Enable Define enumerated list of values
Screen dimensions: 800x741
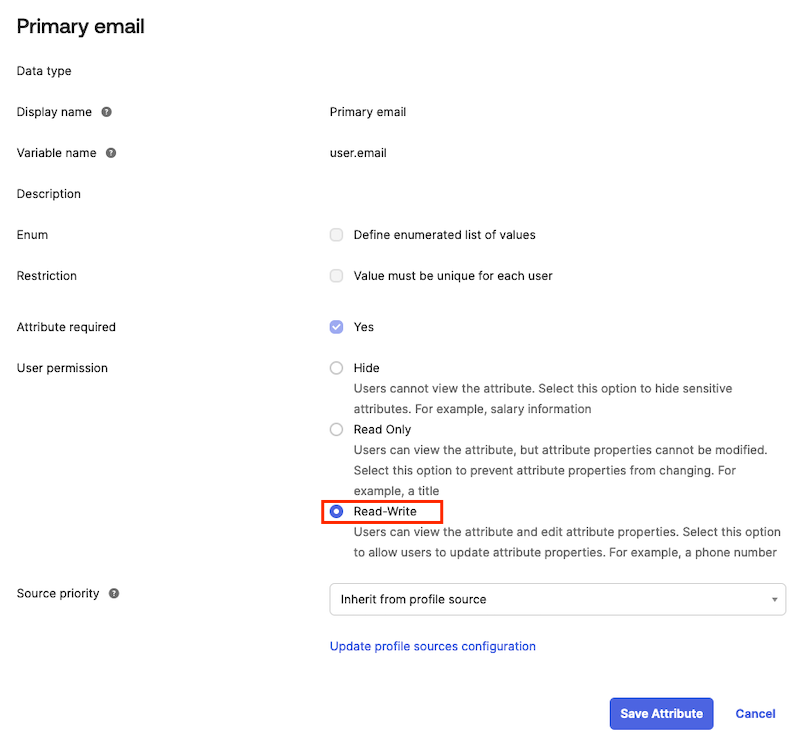click(336, 235)
